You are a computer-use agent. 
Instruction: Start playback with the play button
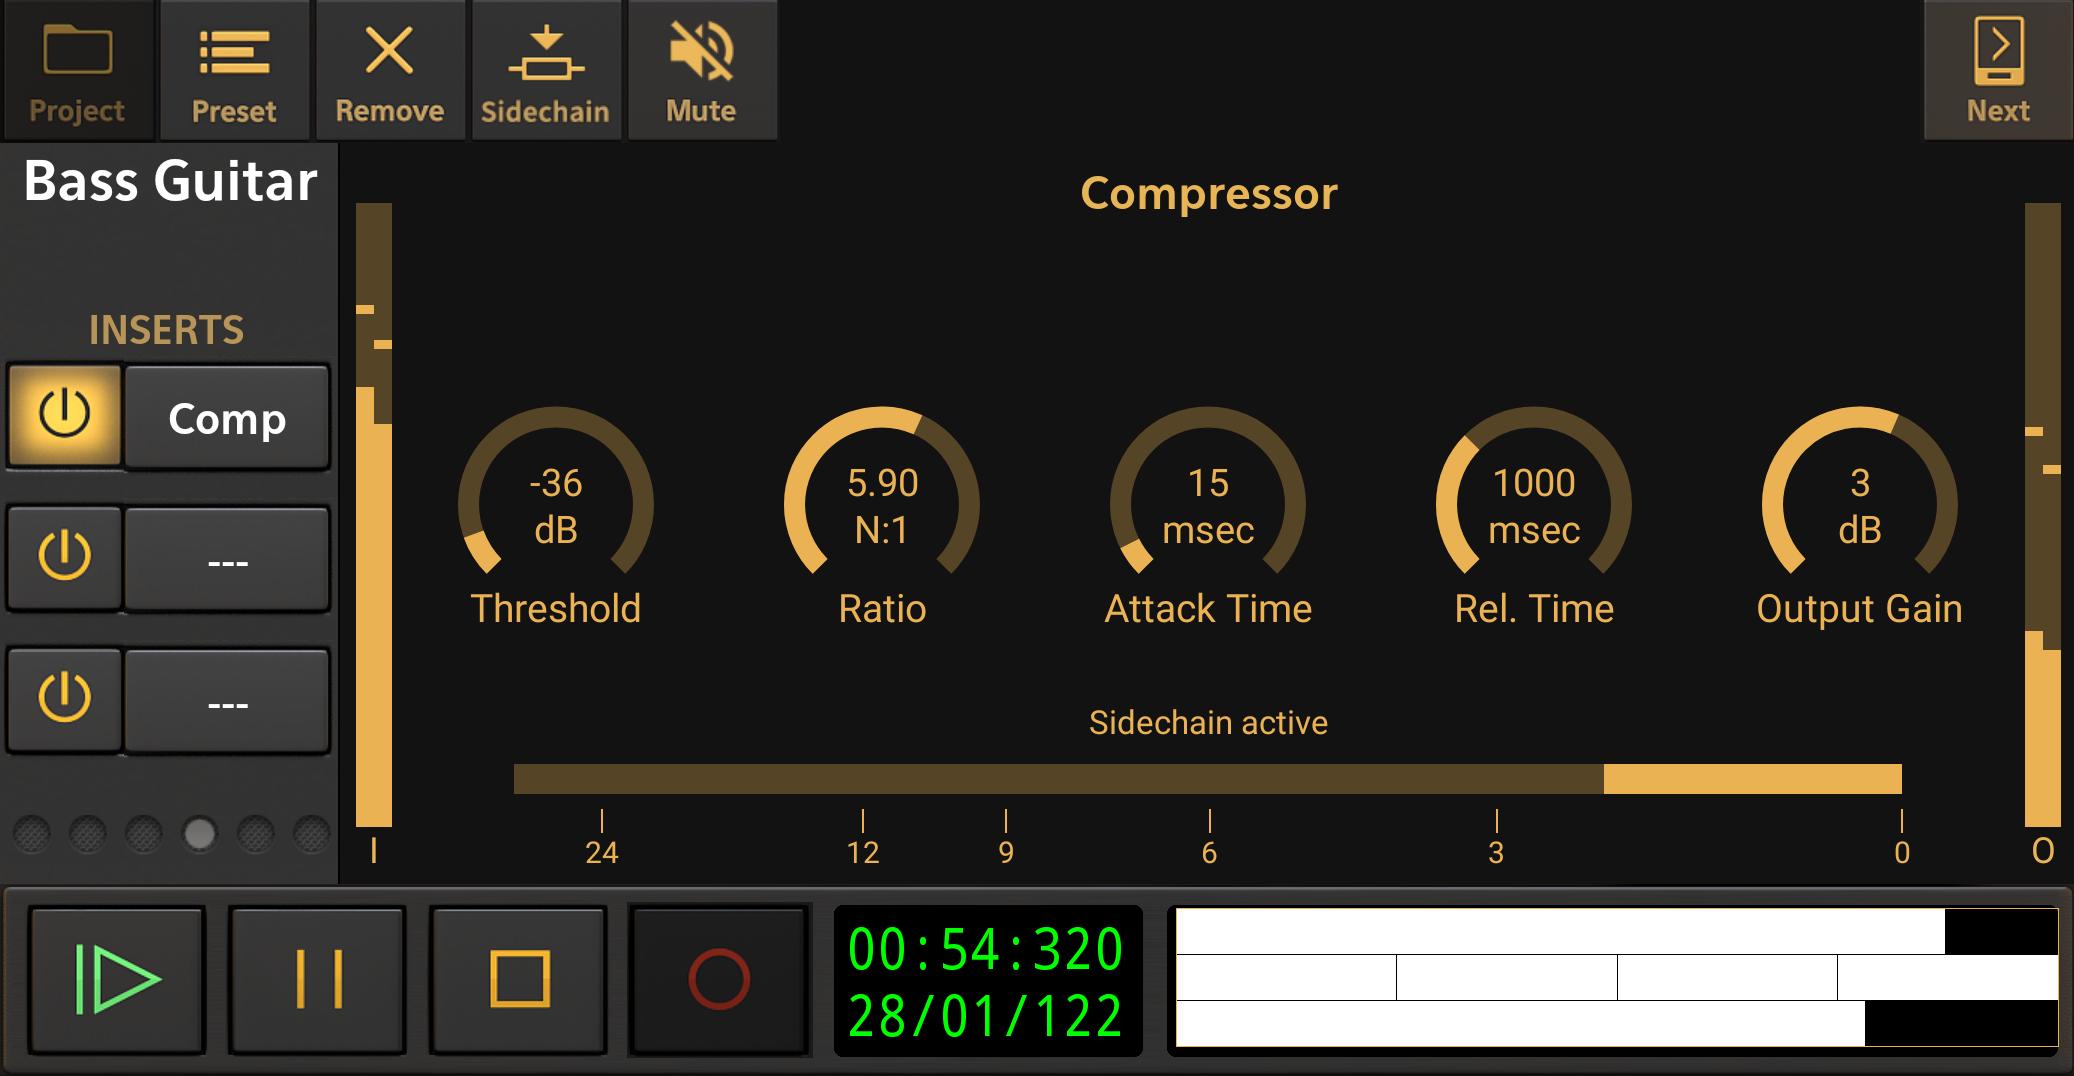(x=117, y=979)
